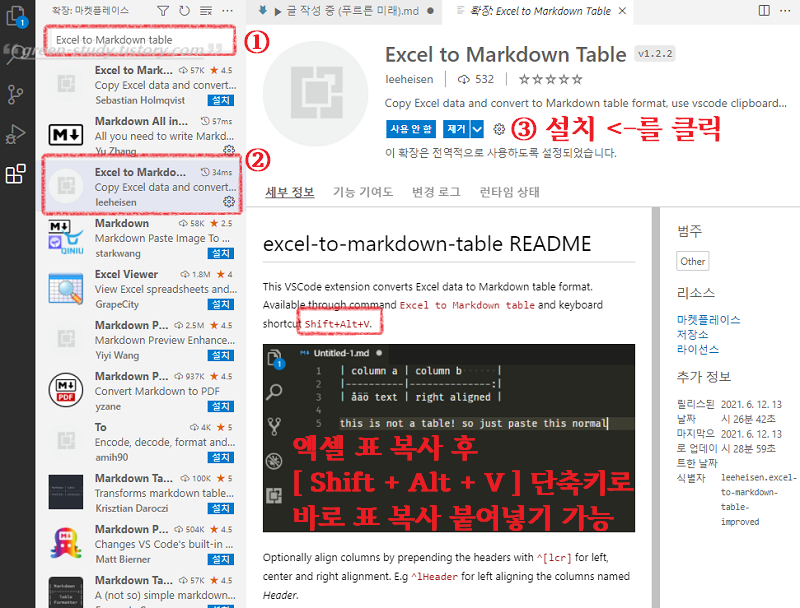Open the 저장소 repository link
Viewport: 800px width, 608px height.
click(x=692, y=335)
